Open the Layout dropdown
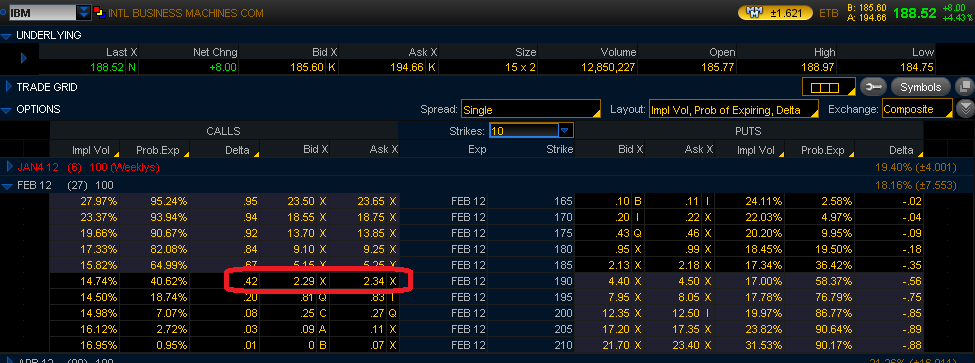 click(x=734, y=109)
